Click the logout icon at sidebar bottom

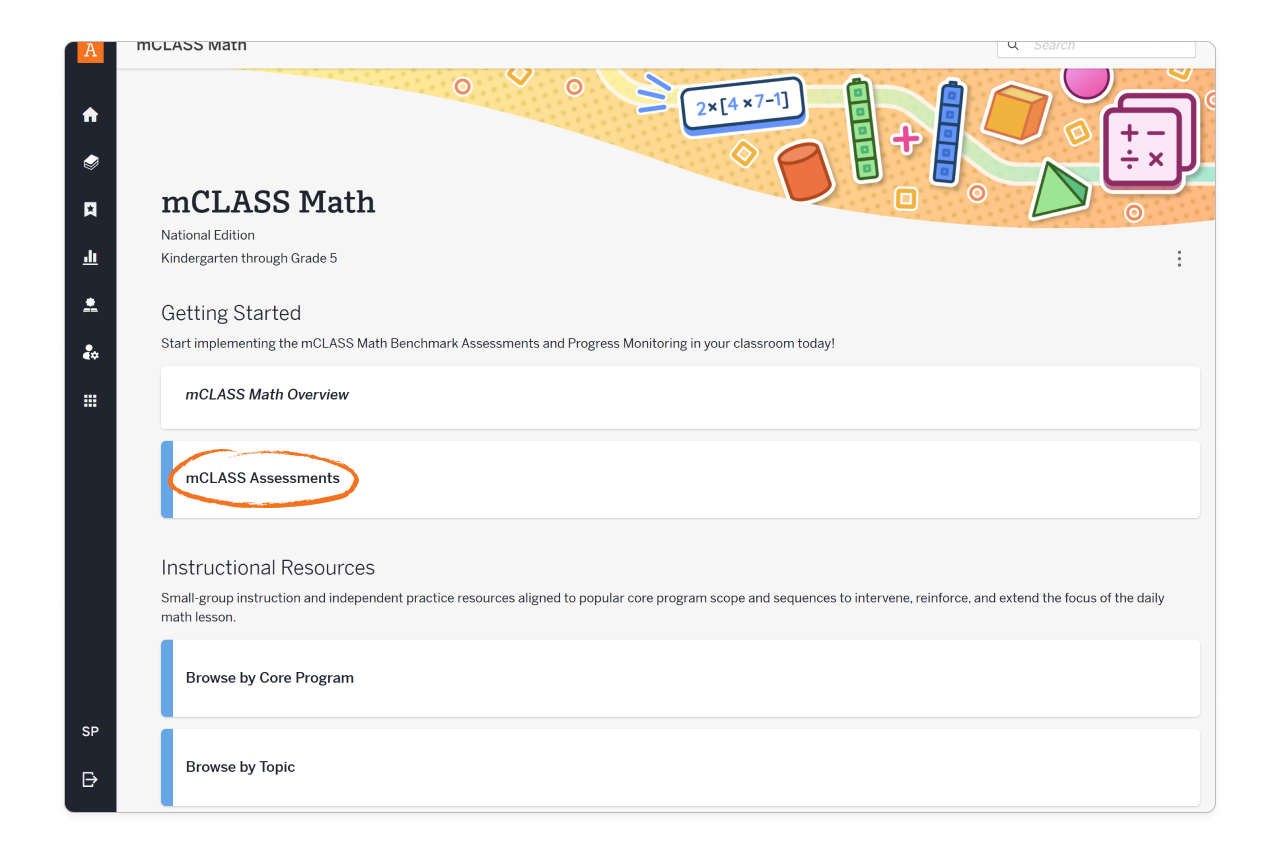(x=90, y=779)
